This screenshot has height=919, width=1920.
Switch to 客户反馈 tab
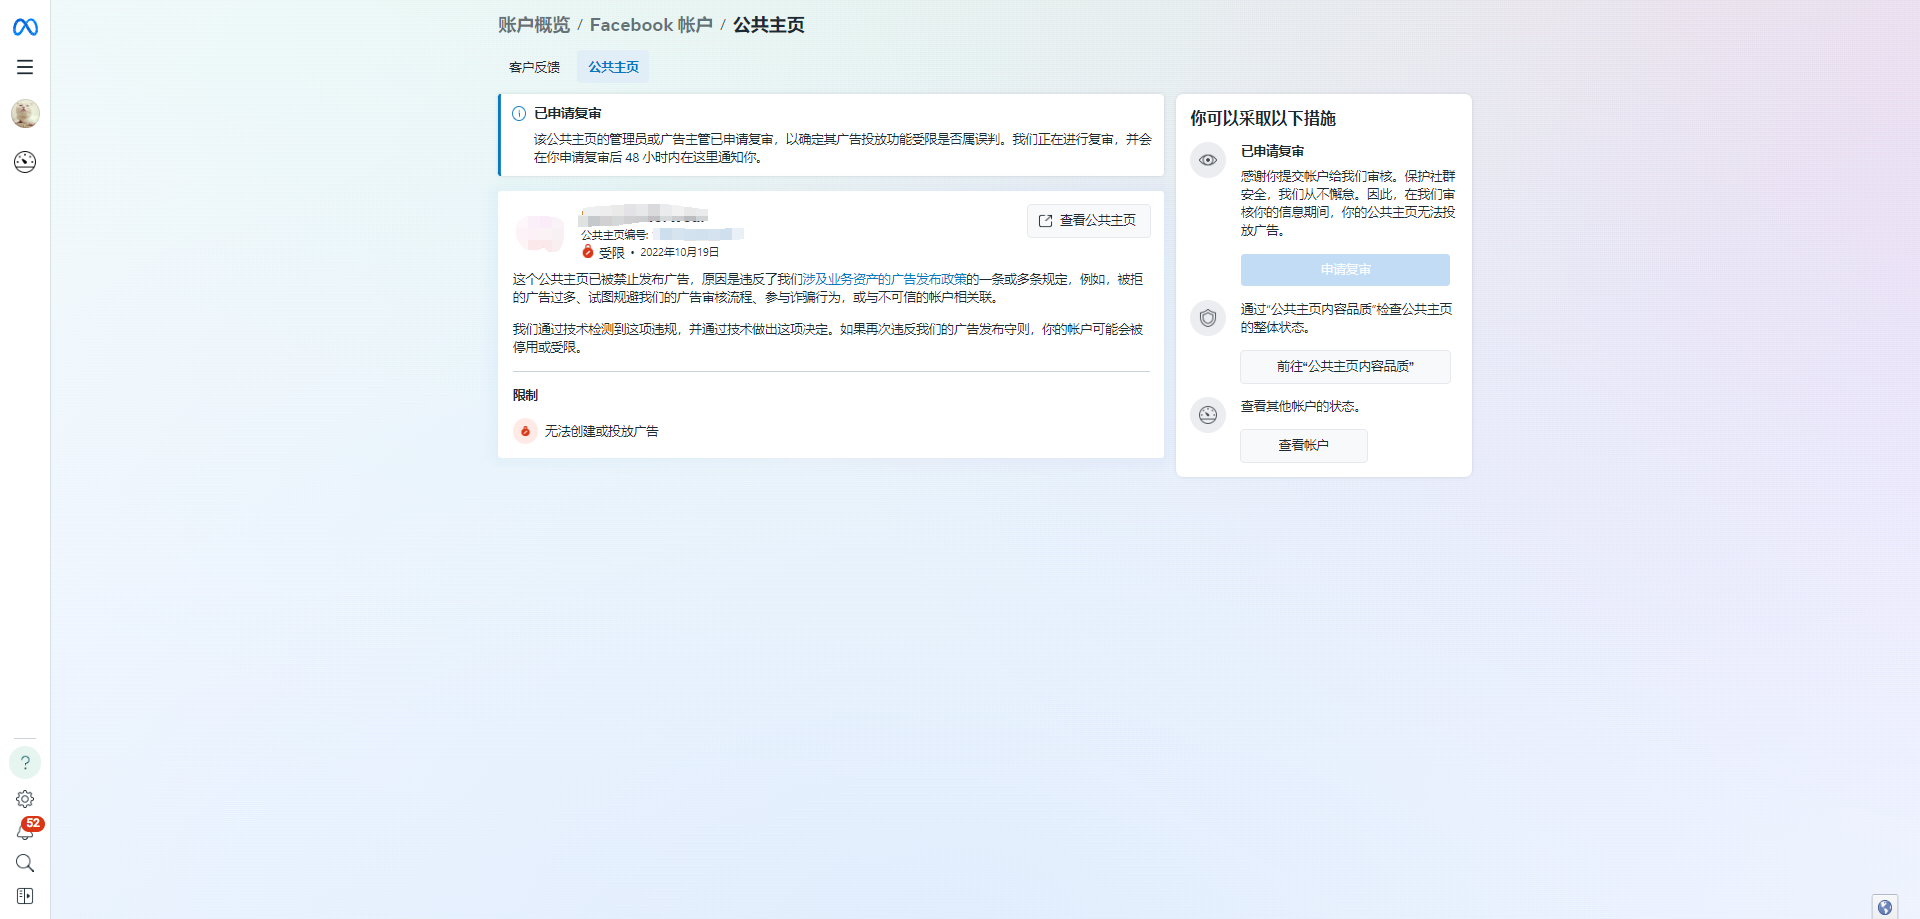534,67
